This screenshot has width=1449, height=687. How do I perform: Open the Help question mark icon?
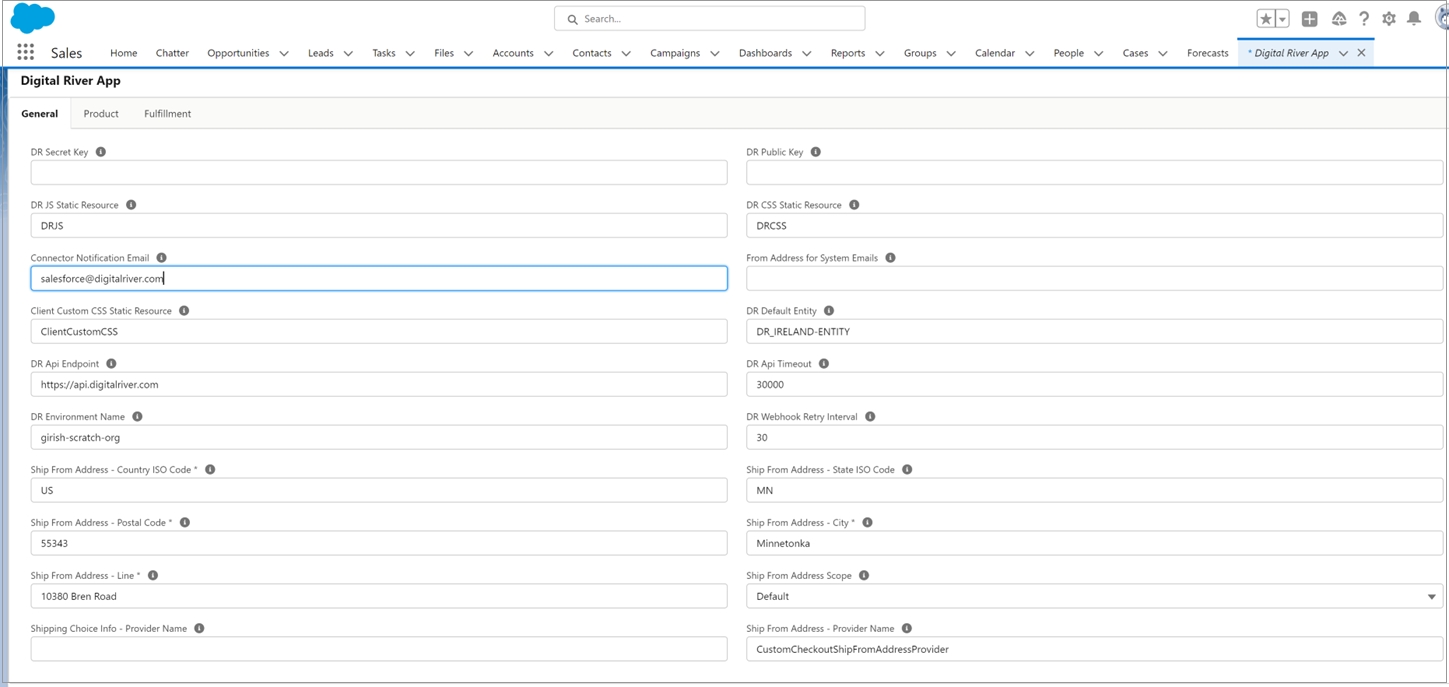[1364, 19]
